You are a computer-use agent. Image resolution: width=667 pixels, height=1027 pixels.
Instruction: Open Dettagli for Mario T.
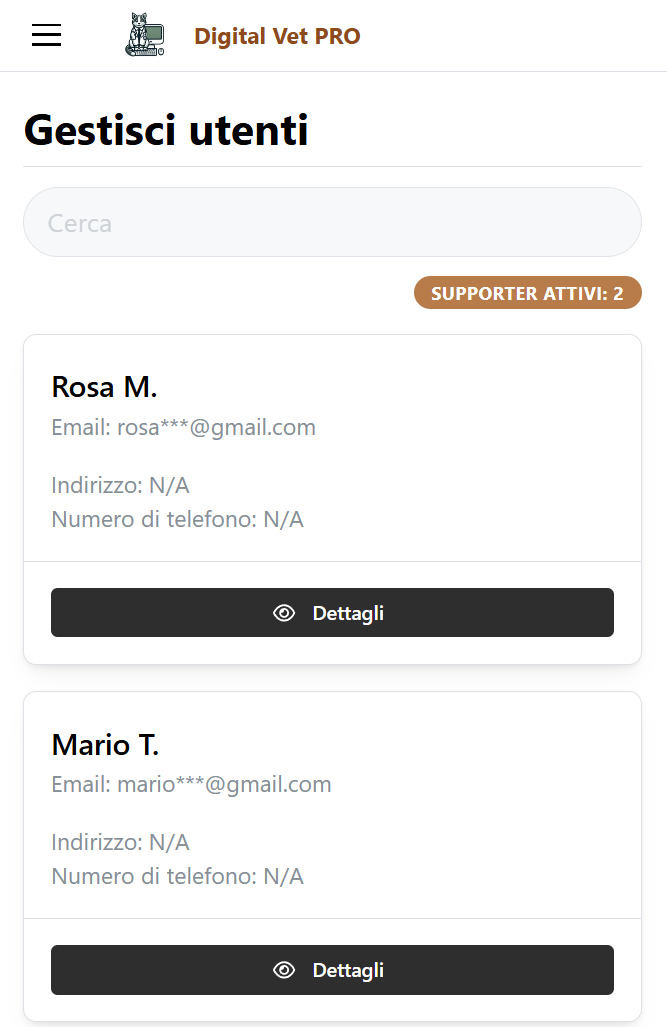click(332, 970)
